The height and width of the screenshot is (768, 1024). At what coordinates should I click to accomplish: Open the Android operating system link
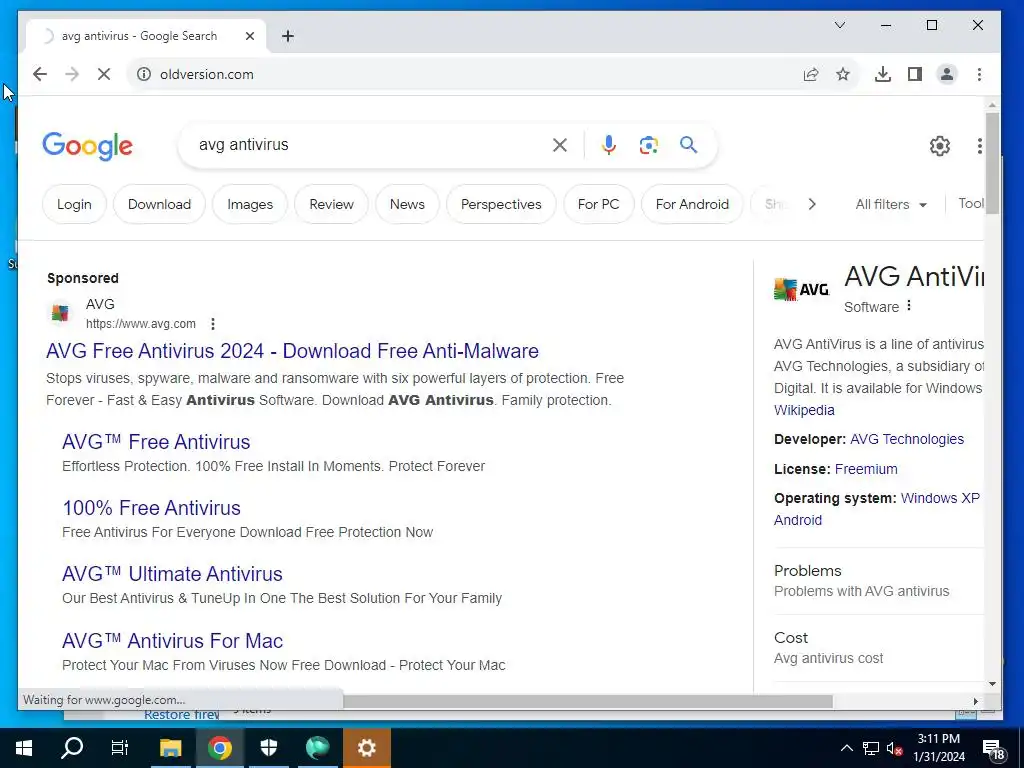(x=798, y=520)
